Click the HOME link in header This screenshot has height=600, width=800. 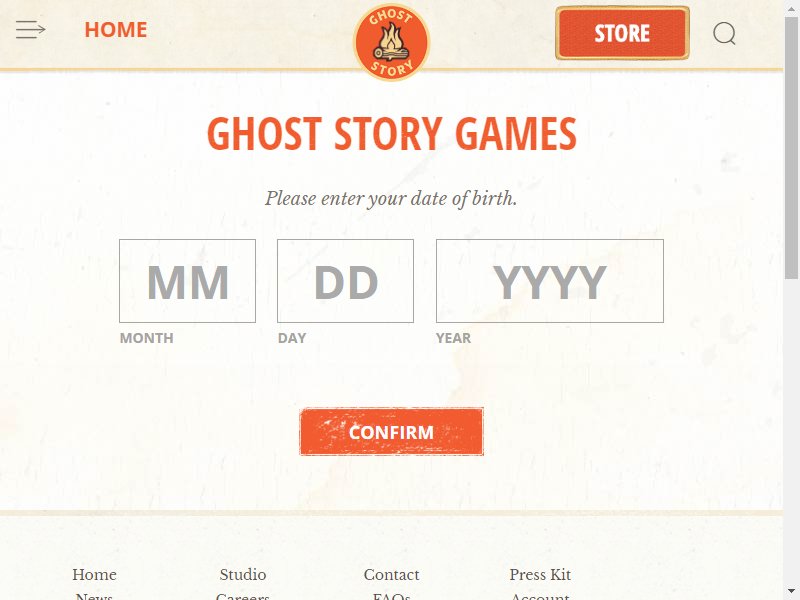point(116,30)
